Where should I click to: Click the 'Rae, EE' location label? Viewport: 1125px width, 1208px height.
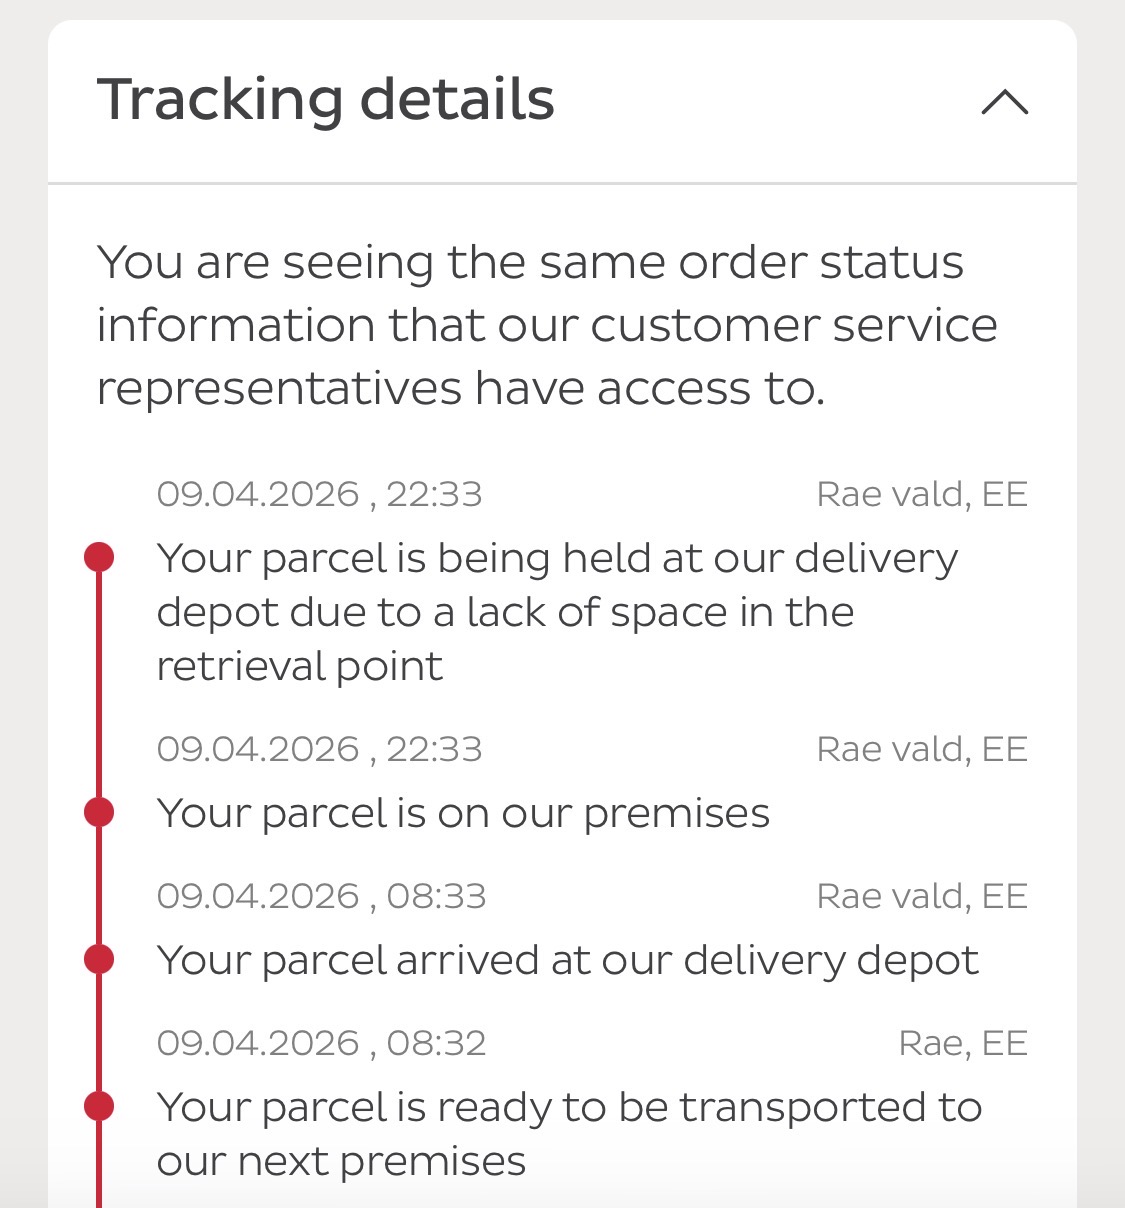pos(962,1043)
